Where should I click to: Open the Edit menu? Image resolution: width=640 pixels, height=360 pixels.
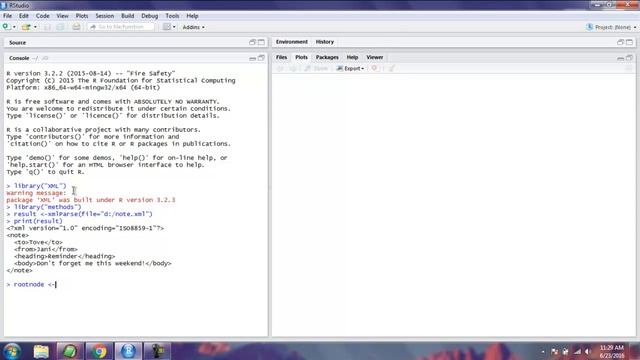pyautogui.click(x=24, y=16)
